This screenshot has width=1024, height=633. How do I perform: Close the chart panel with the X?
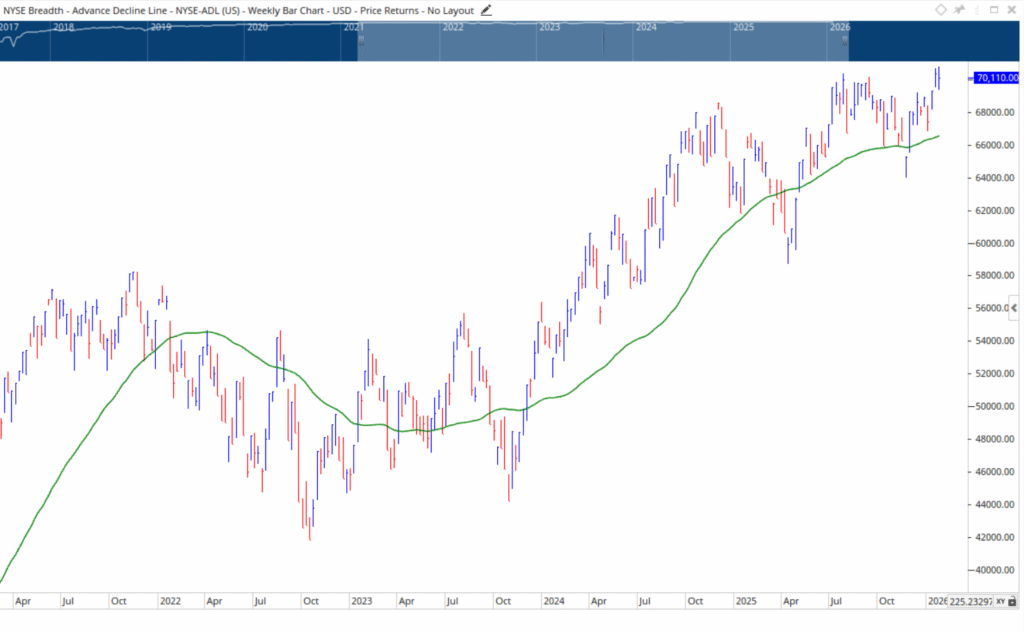pos(1010,9)
